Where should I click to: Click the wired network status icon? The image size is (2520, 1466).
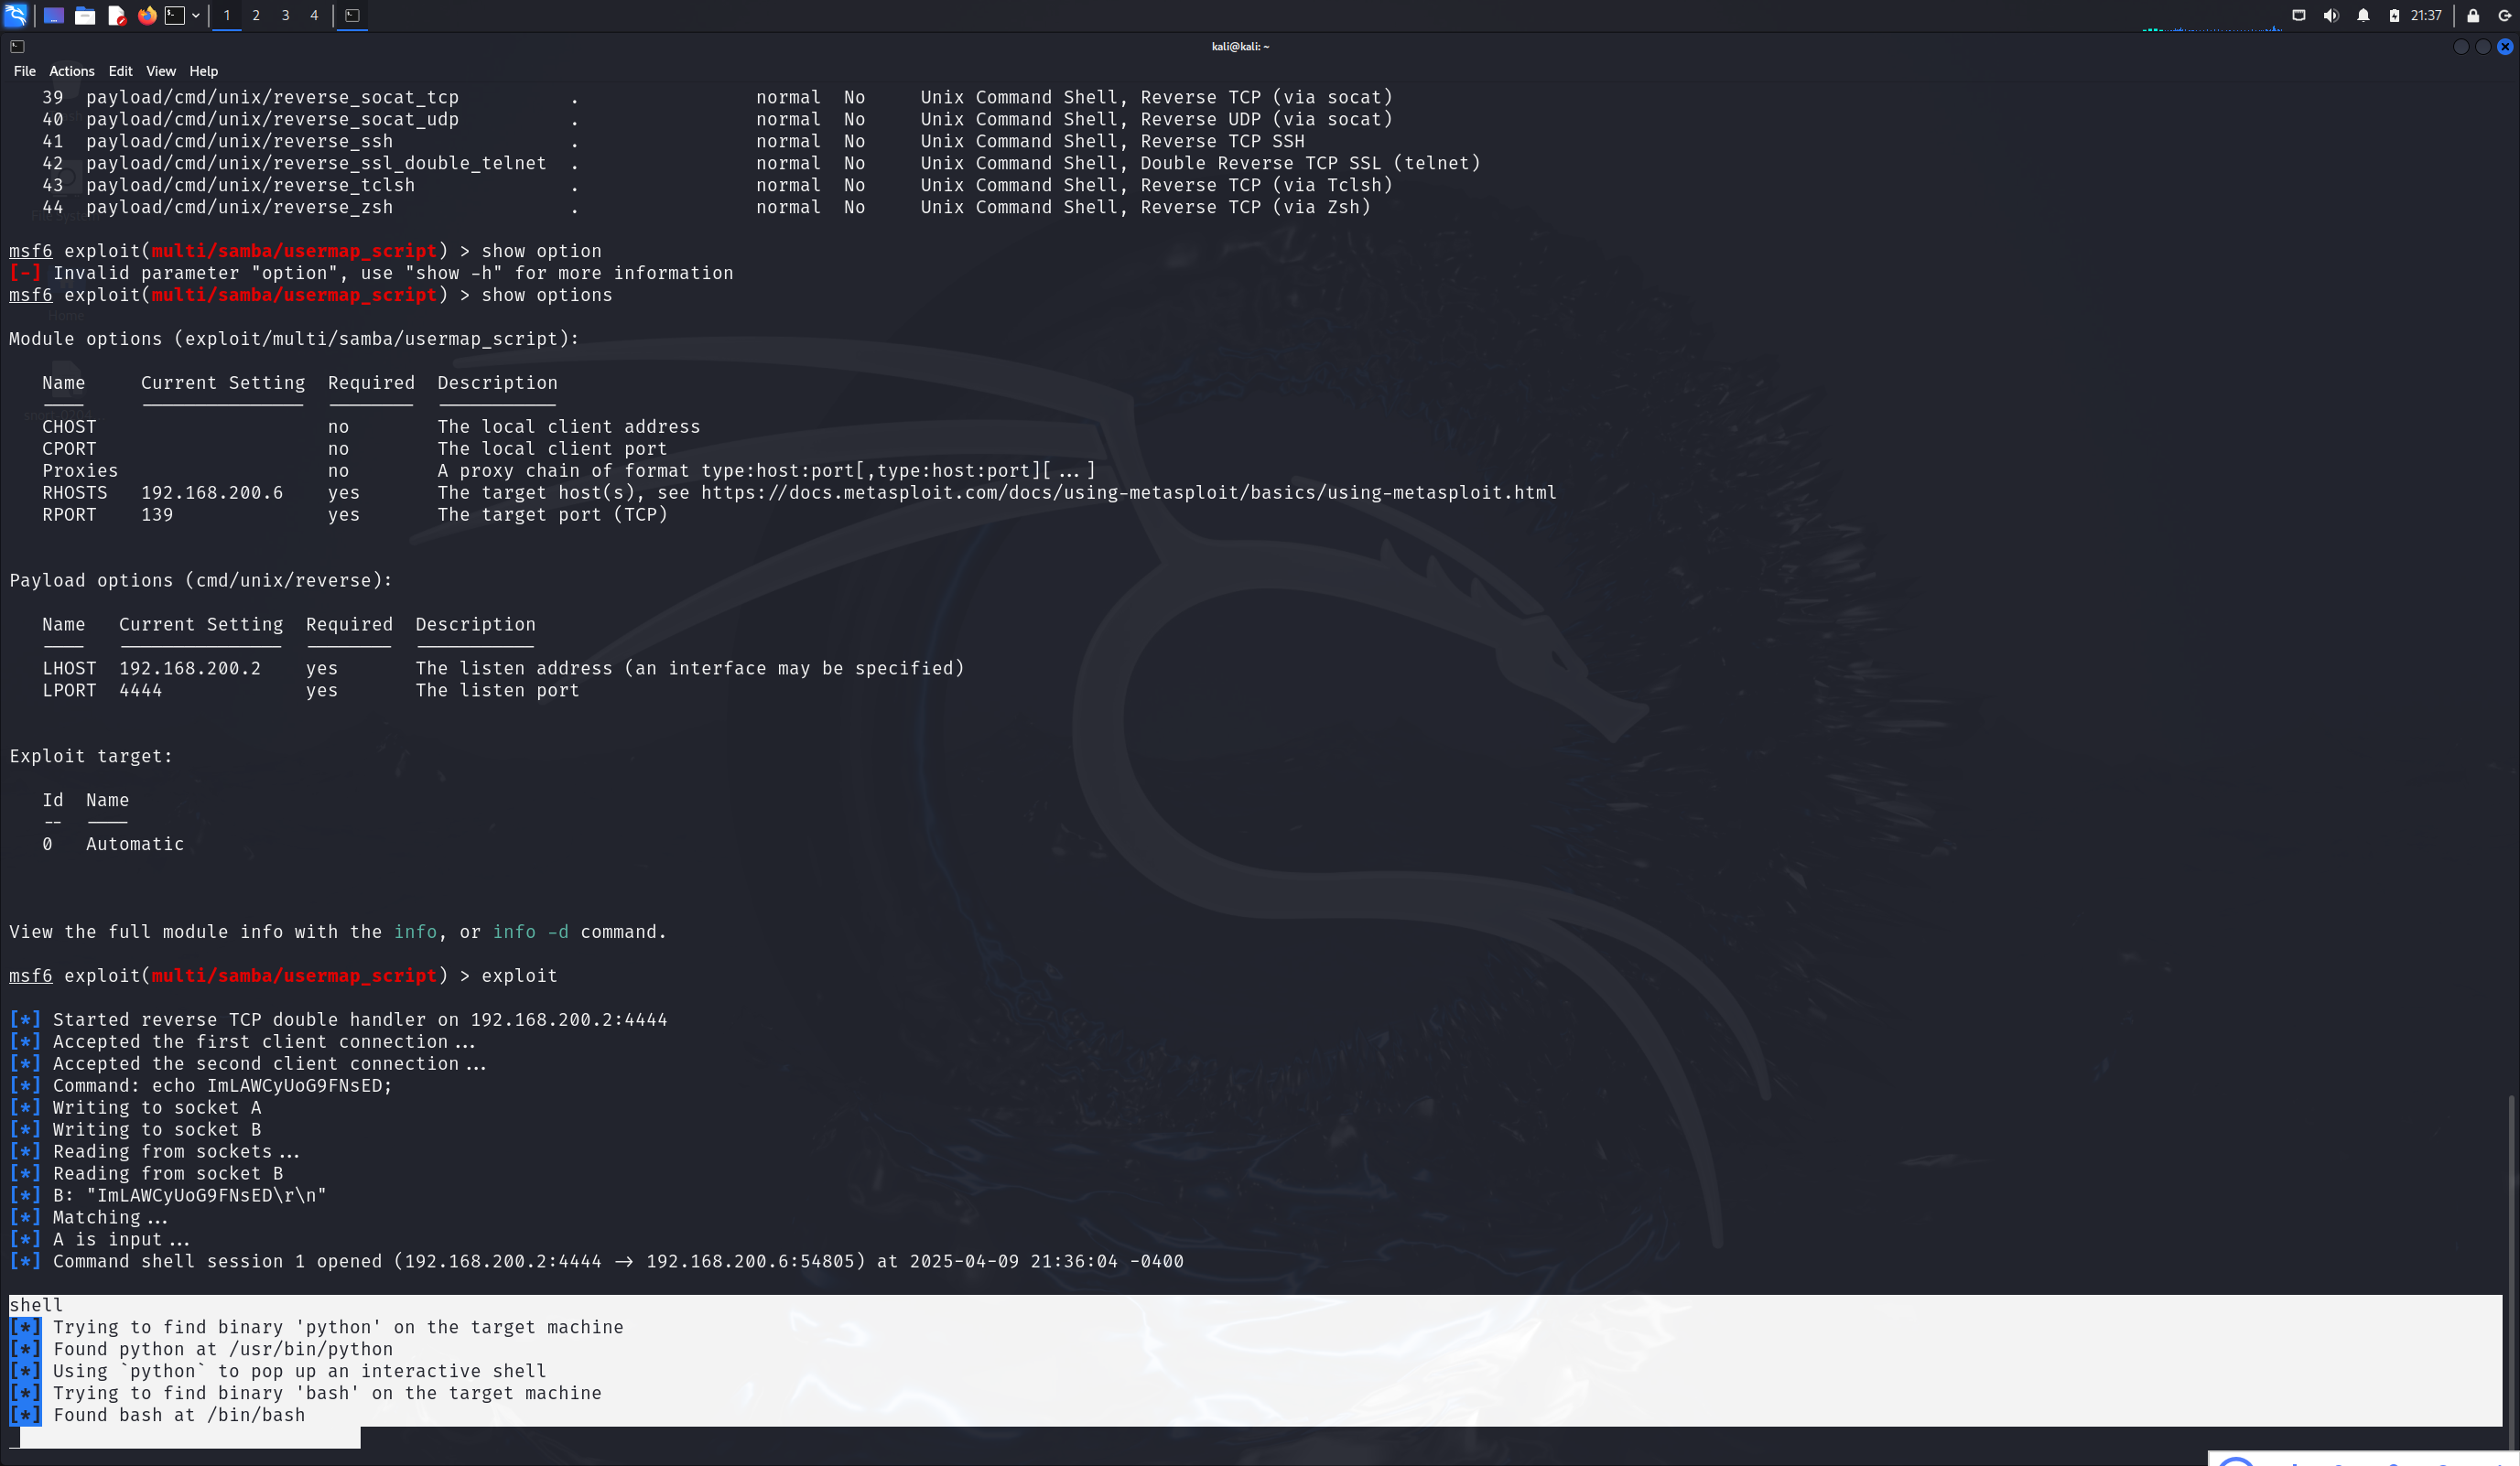[2298, 15]
